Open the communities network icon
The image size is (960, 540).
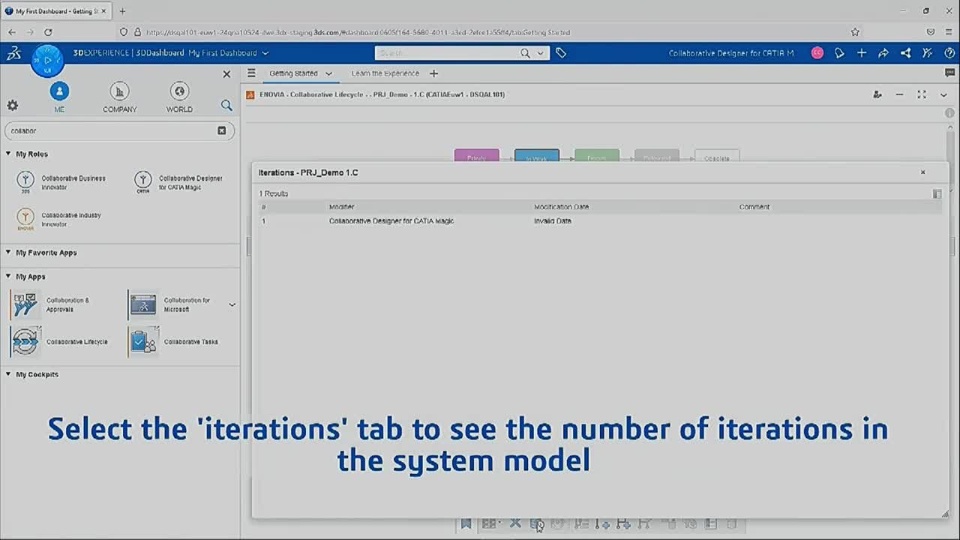906,53
